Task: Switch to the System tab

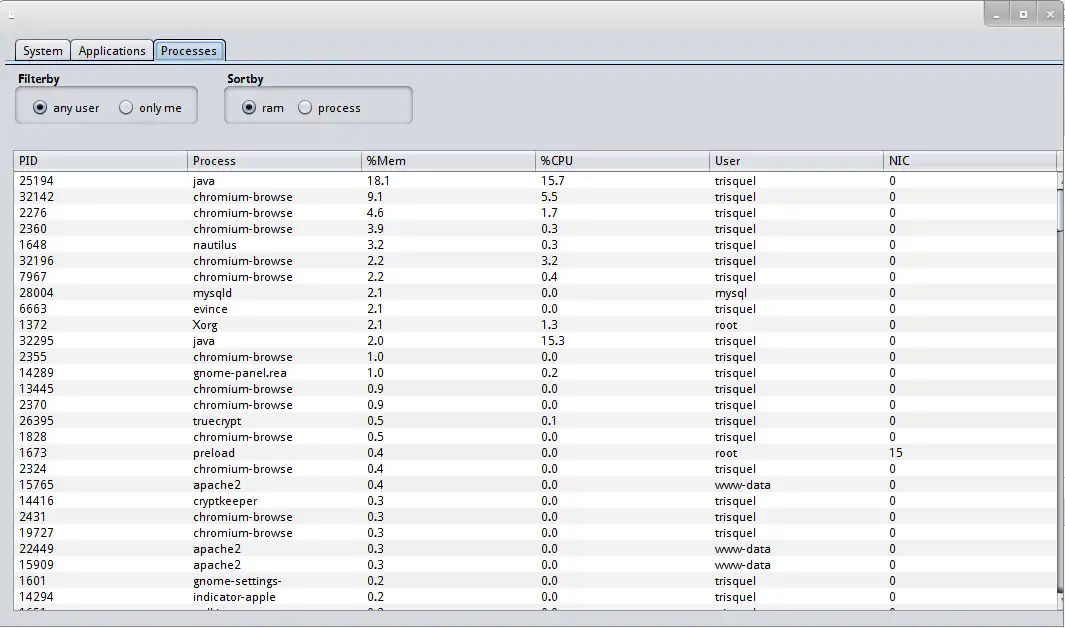Action: pyautogui.click(x=43, y=51)
